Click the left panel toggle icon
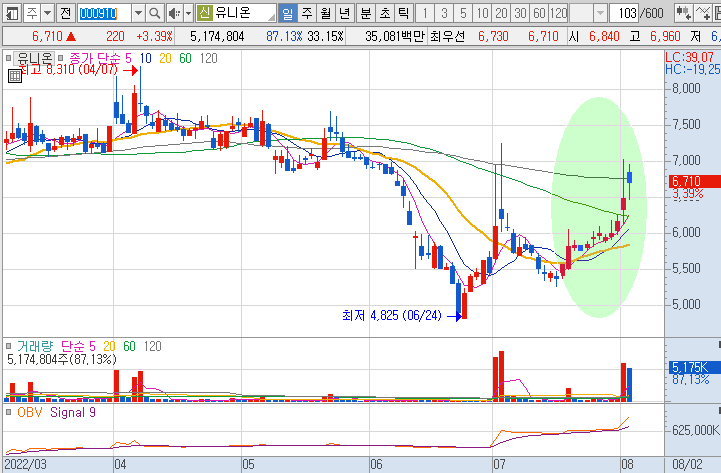The image size is (721, 473). 12,13
